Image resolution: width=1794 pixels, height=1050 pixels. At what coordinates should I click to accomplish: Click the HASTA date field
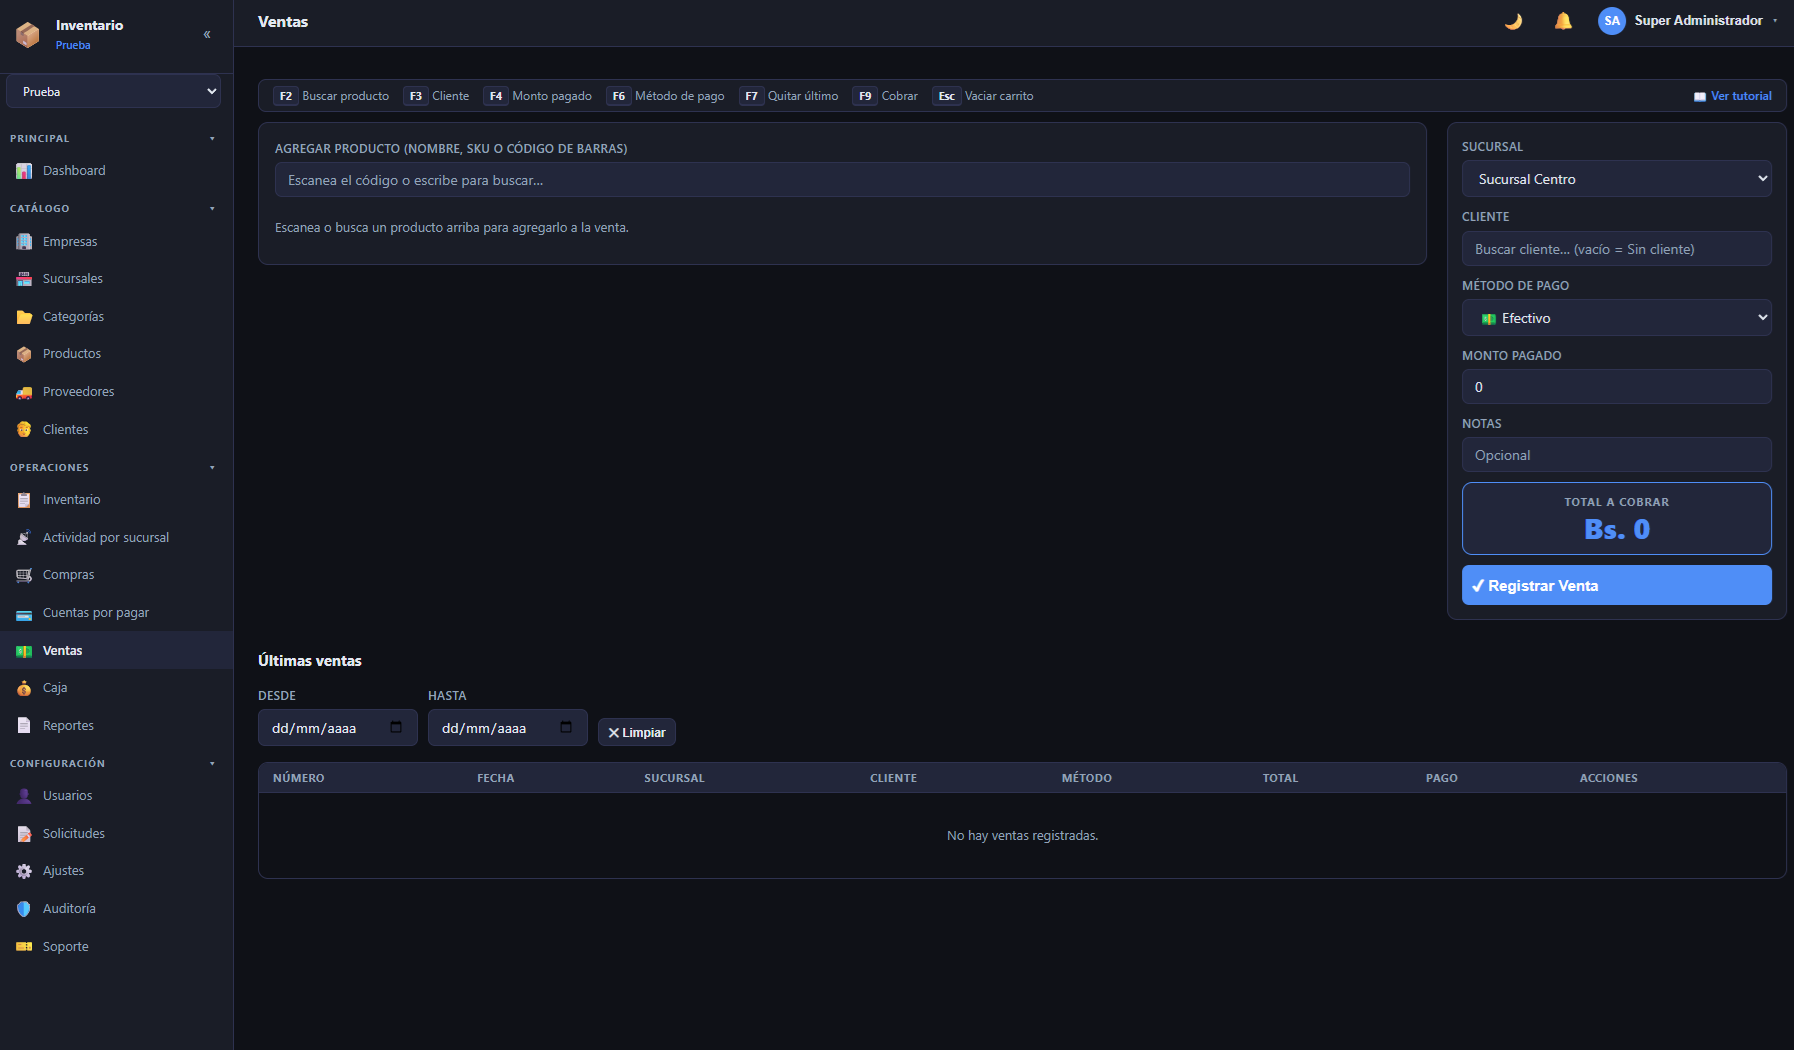[507, 728]
